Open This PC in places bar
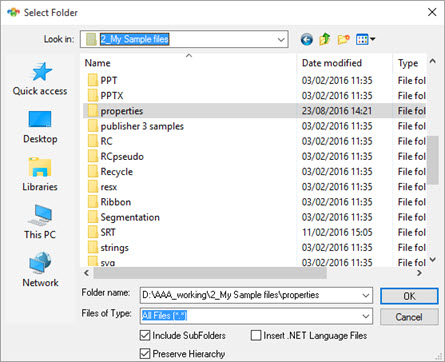This screenshot has width=445, height=362. (40, 222)
